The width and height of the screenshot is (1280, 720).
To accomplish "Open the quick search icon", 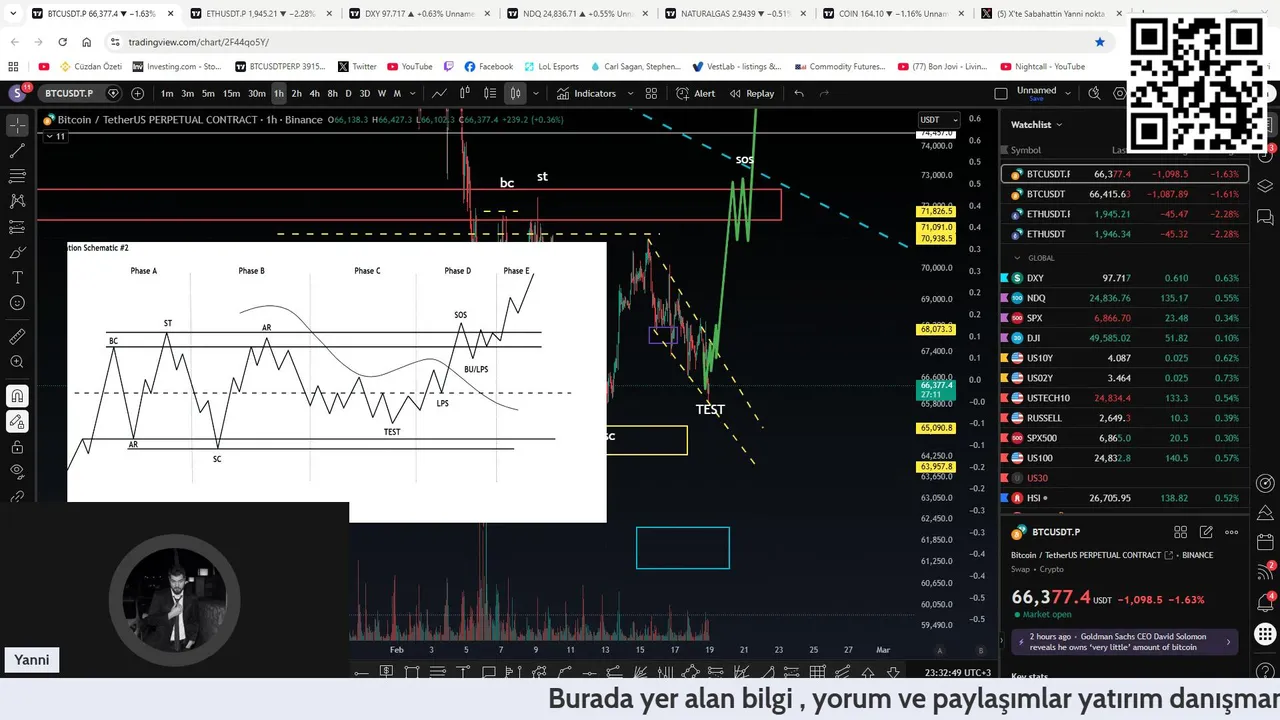I will [1095, 93].
